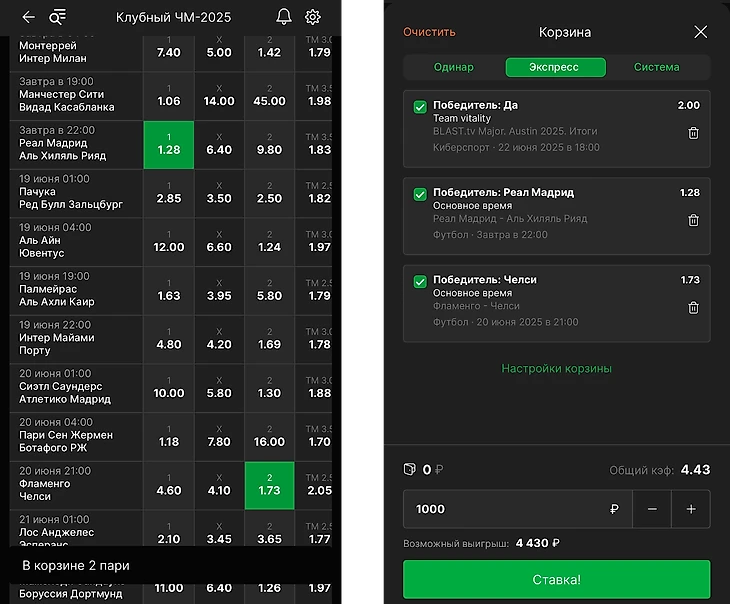The image size is (730, 604).
Task: Uncheck the Team vitality winner checkbox
Action: pyautogui.click(x=420, y=107)
